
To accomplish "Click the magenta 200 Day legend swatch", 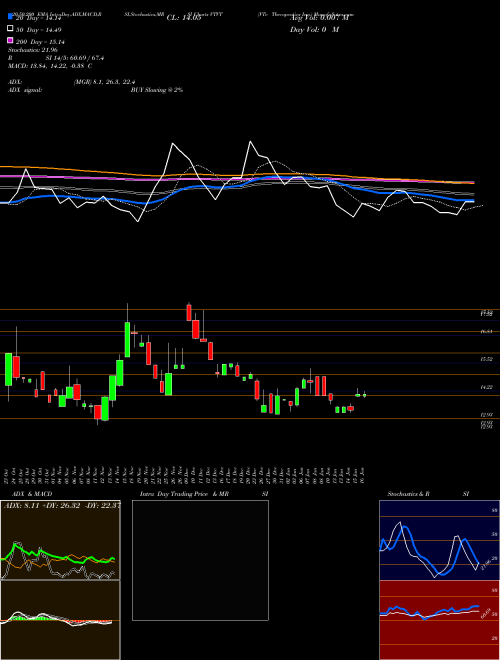I will (x=10, y=41).
